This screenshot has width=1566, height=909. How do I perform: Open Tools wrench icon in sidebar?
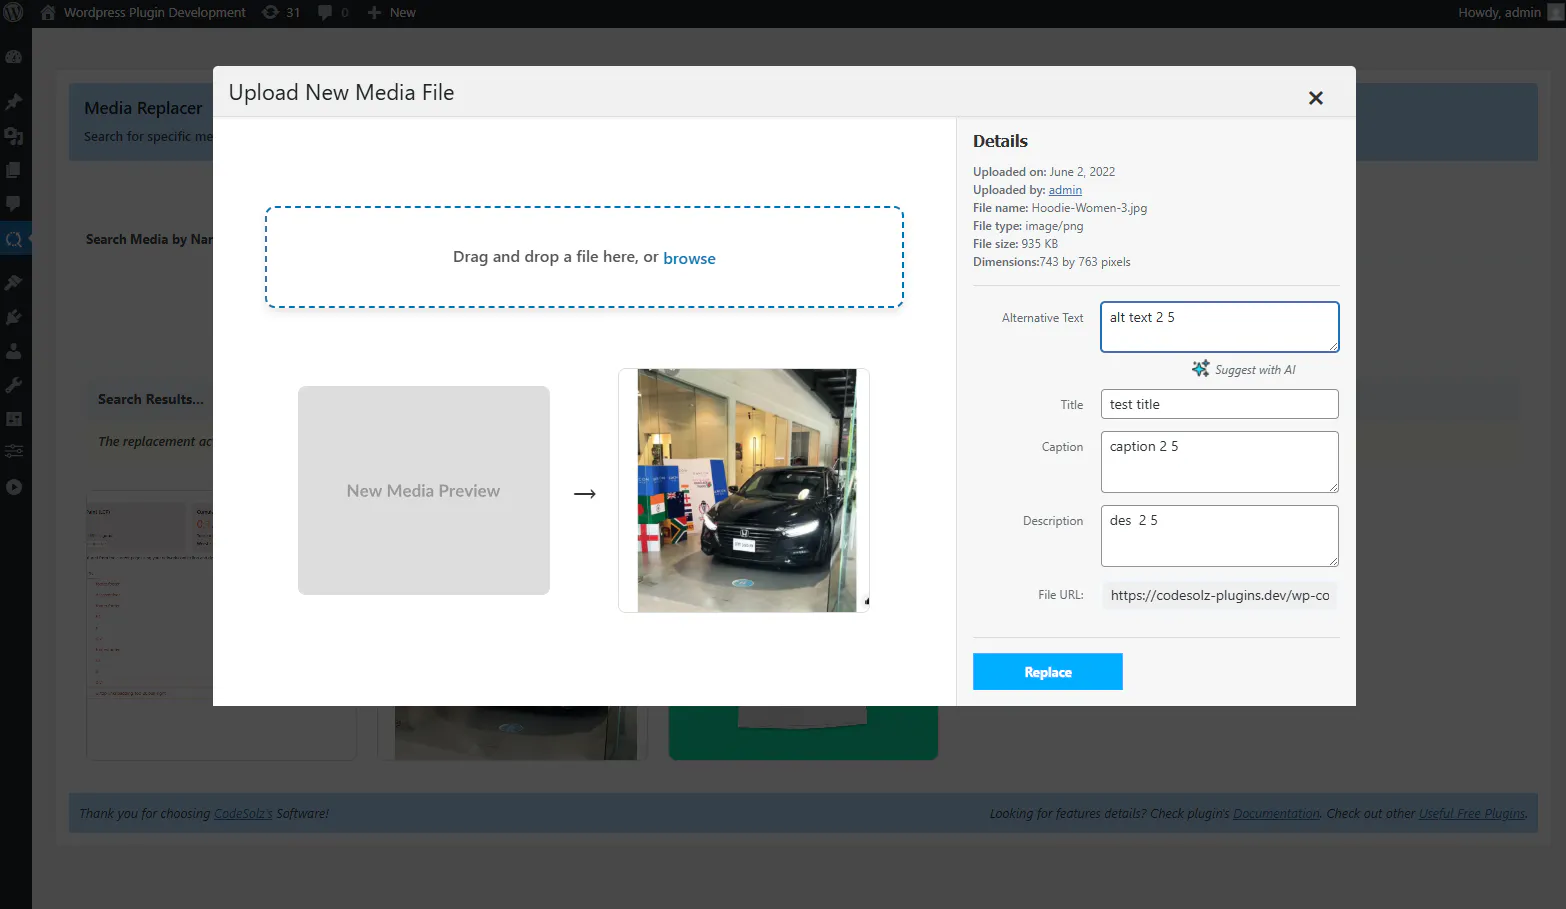point(14,385)
